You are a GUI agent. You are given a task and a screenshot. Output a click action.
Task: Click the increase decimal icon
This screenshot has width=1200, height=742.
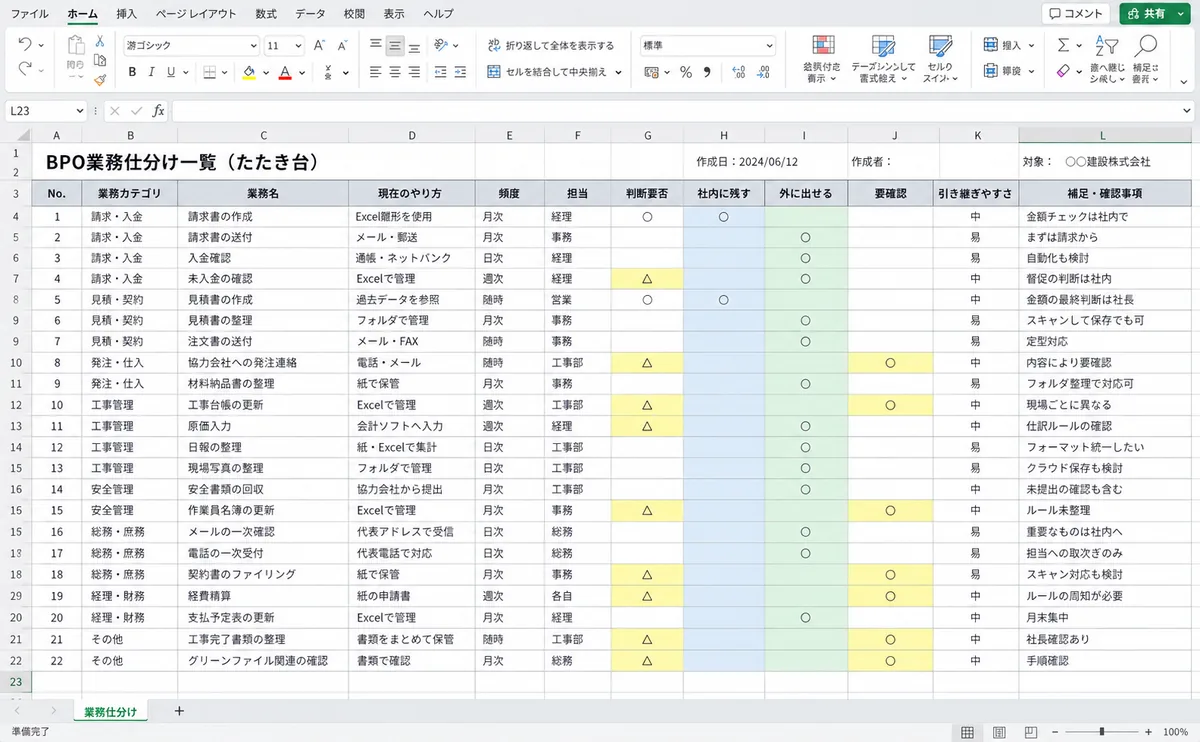pos(739,72)
